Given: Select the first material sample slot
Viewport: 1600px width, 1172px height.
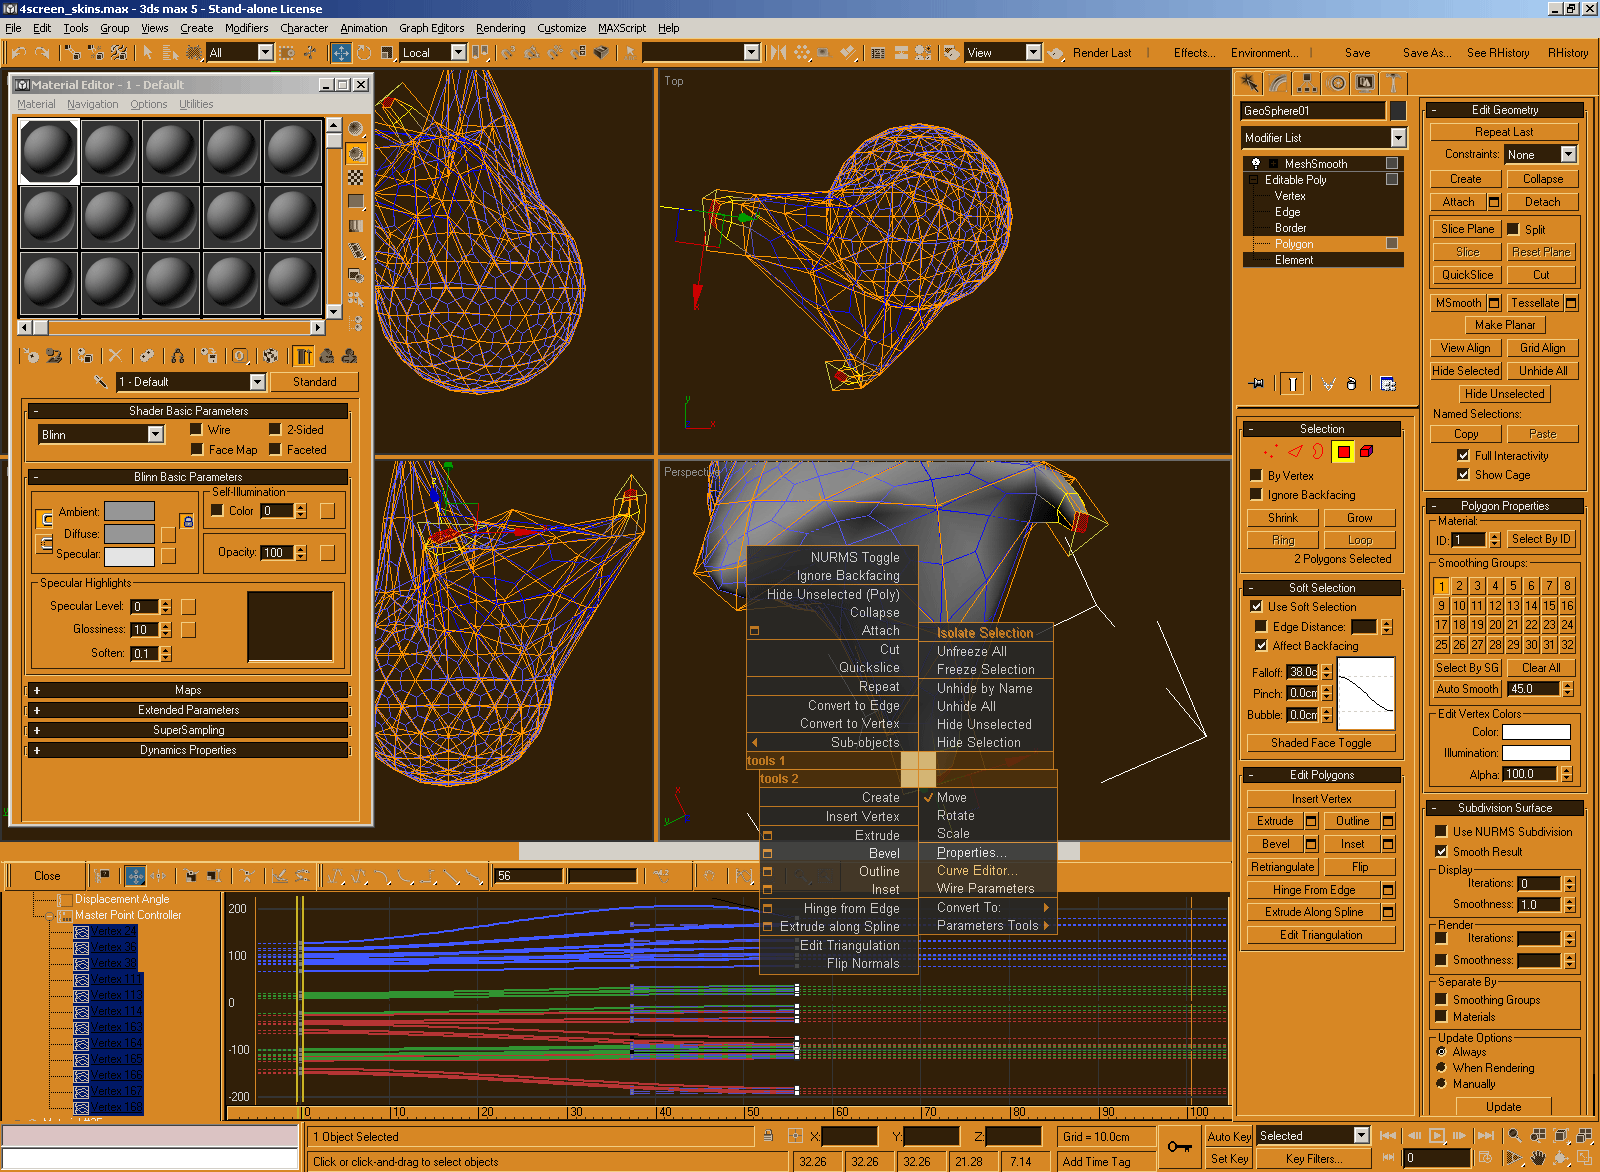Looking at the screenshot, I should (x=48, y=151).
